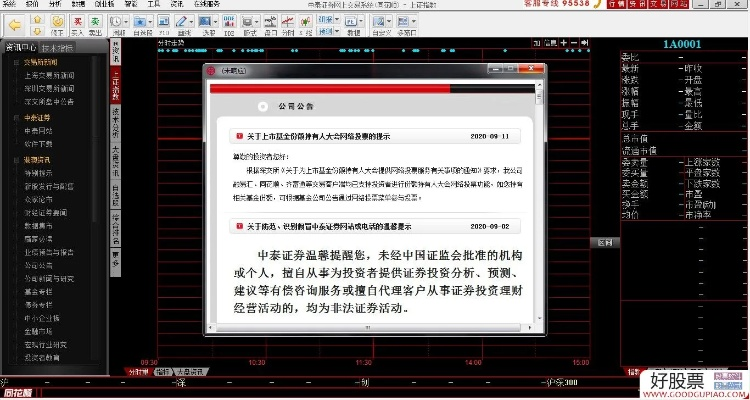The image size is (750, 400).
Task: Select the 技术分析 vertical tab
Action: (x=115, y=122)
